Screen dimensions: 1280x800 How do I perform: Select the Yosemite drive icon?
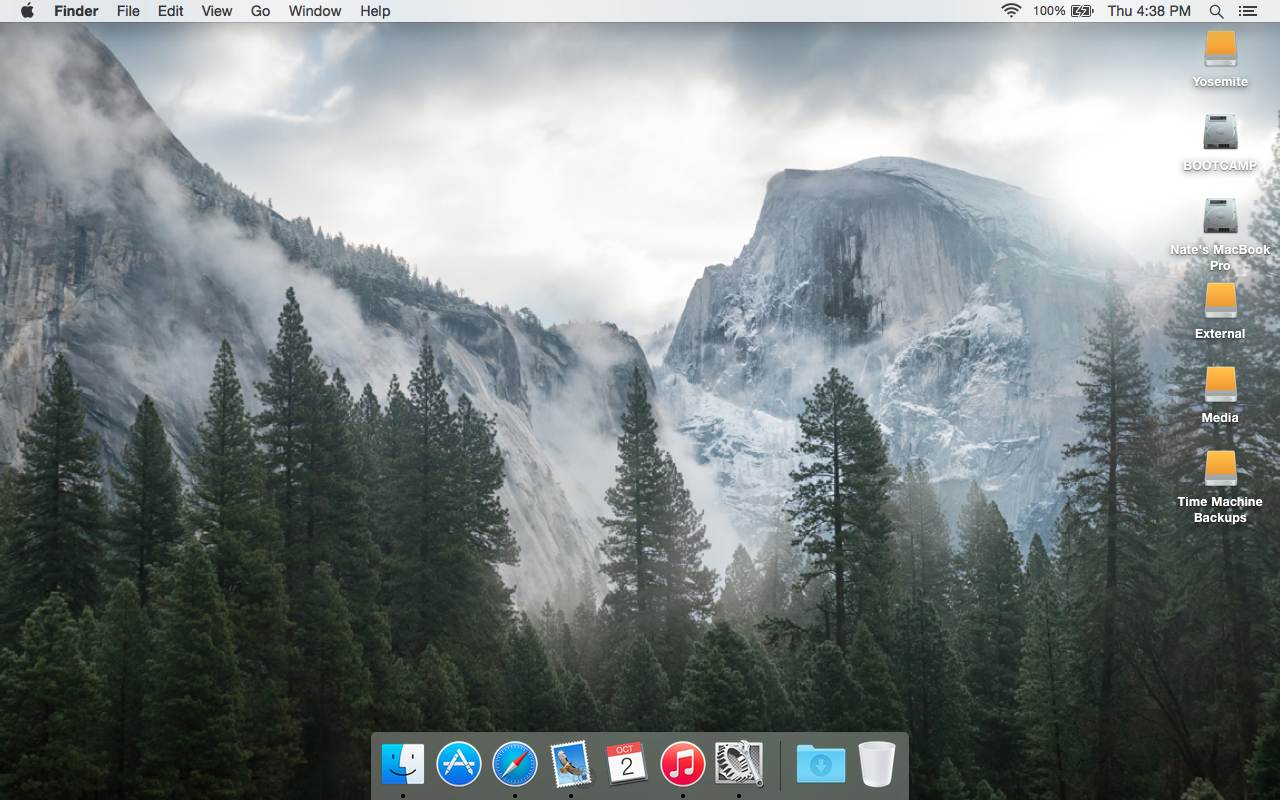pos(1220,49)
